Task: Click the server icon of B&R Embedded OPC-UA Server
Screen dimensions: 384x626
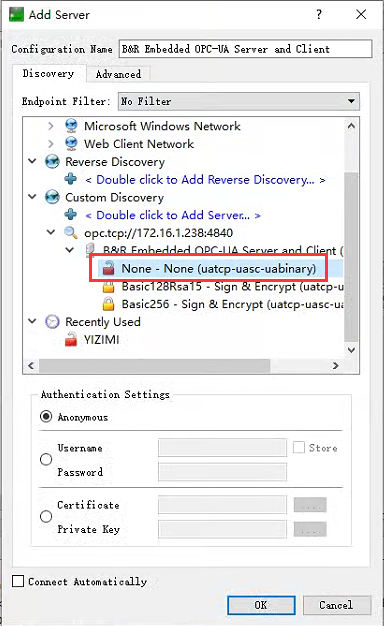Action: click(x=91, y=250)
